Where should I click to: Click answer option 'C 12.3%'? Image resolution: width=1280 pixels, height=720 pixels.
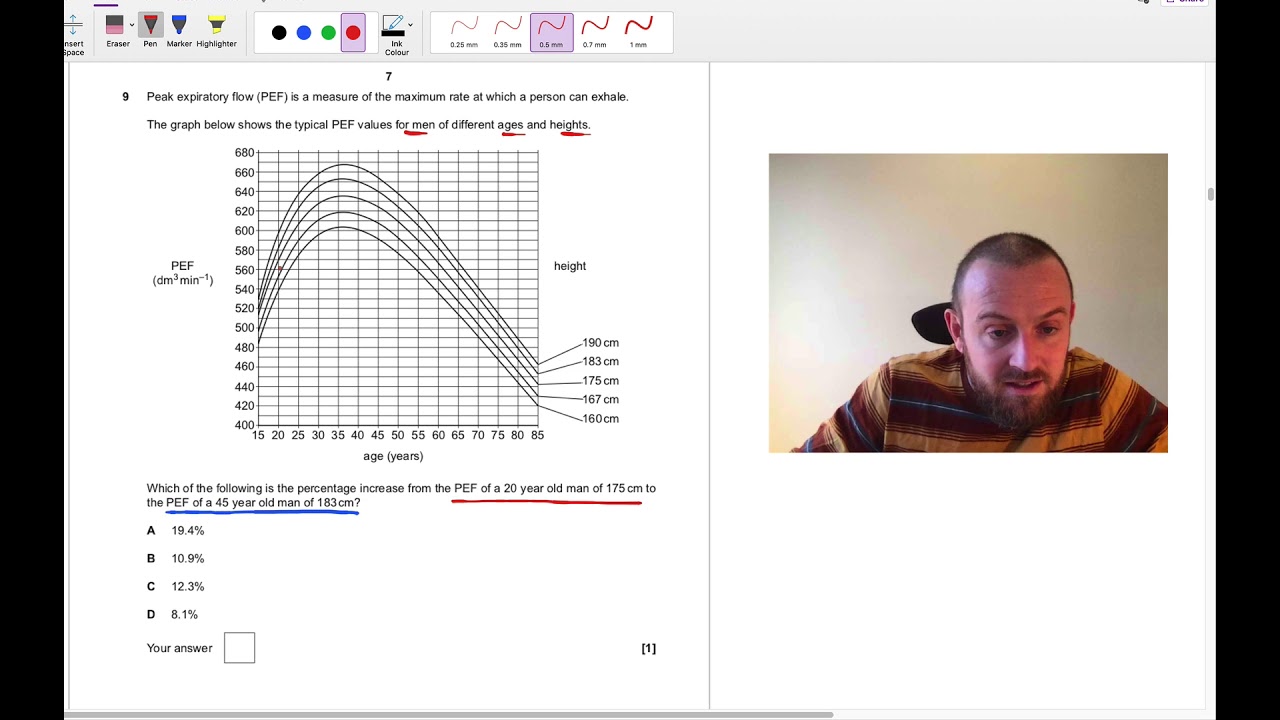click(x=176, y=587)
